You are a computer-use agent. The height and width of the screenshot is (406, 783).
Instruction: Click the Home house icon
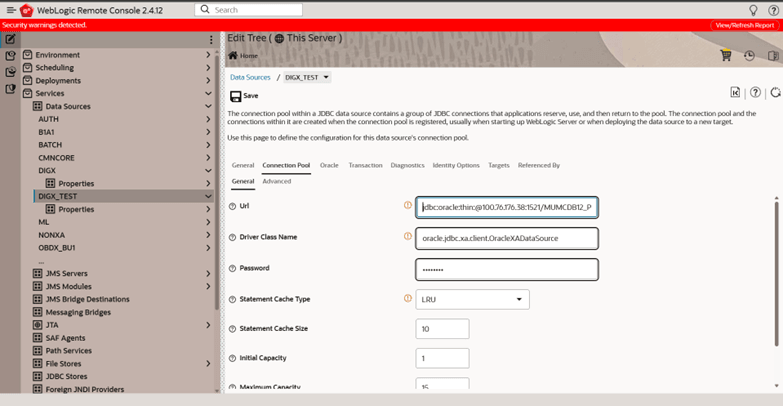233,55
